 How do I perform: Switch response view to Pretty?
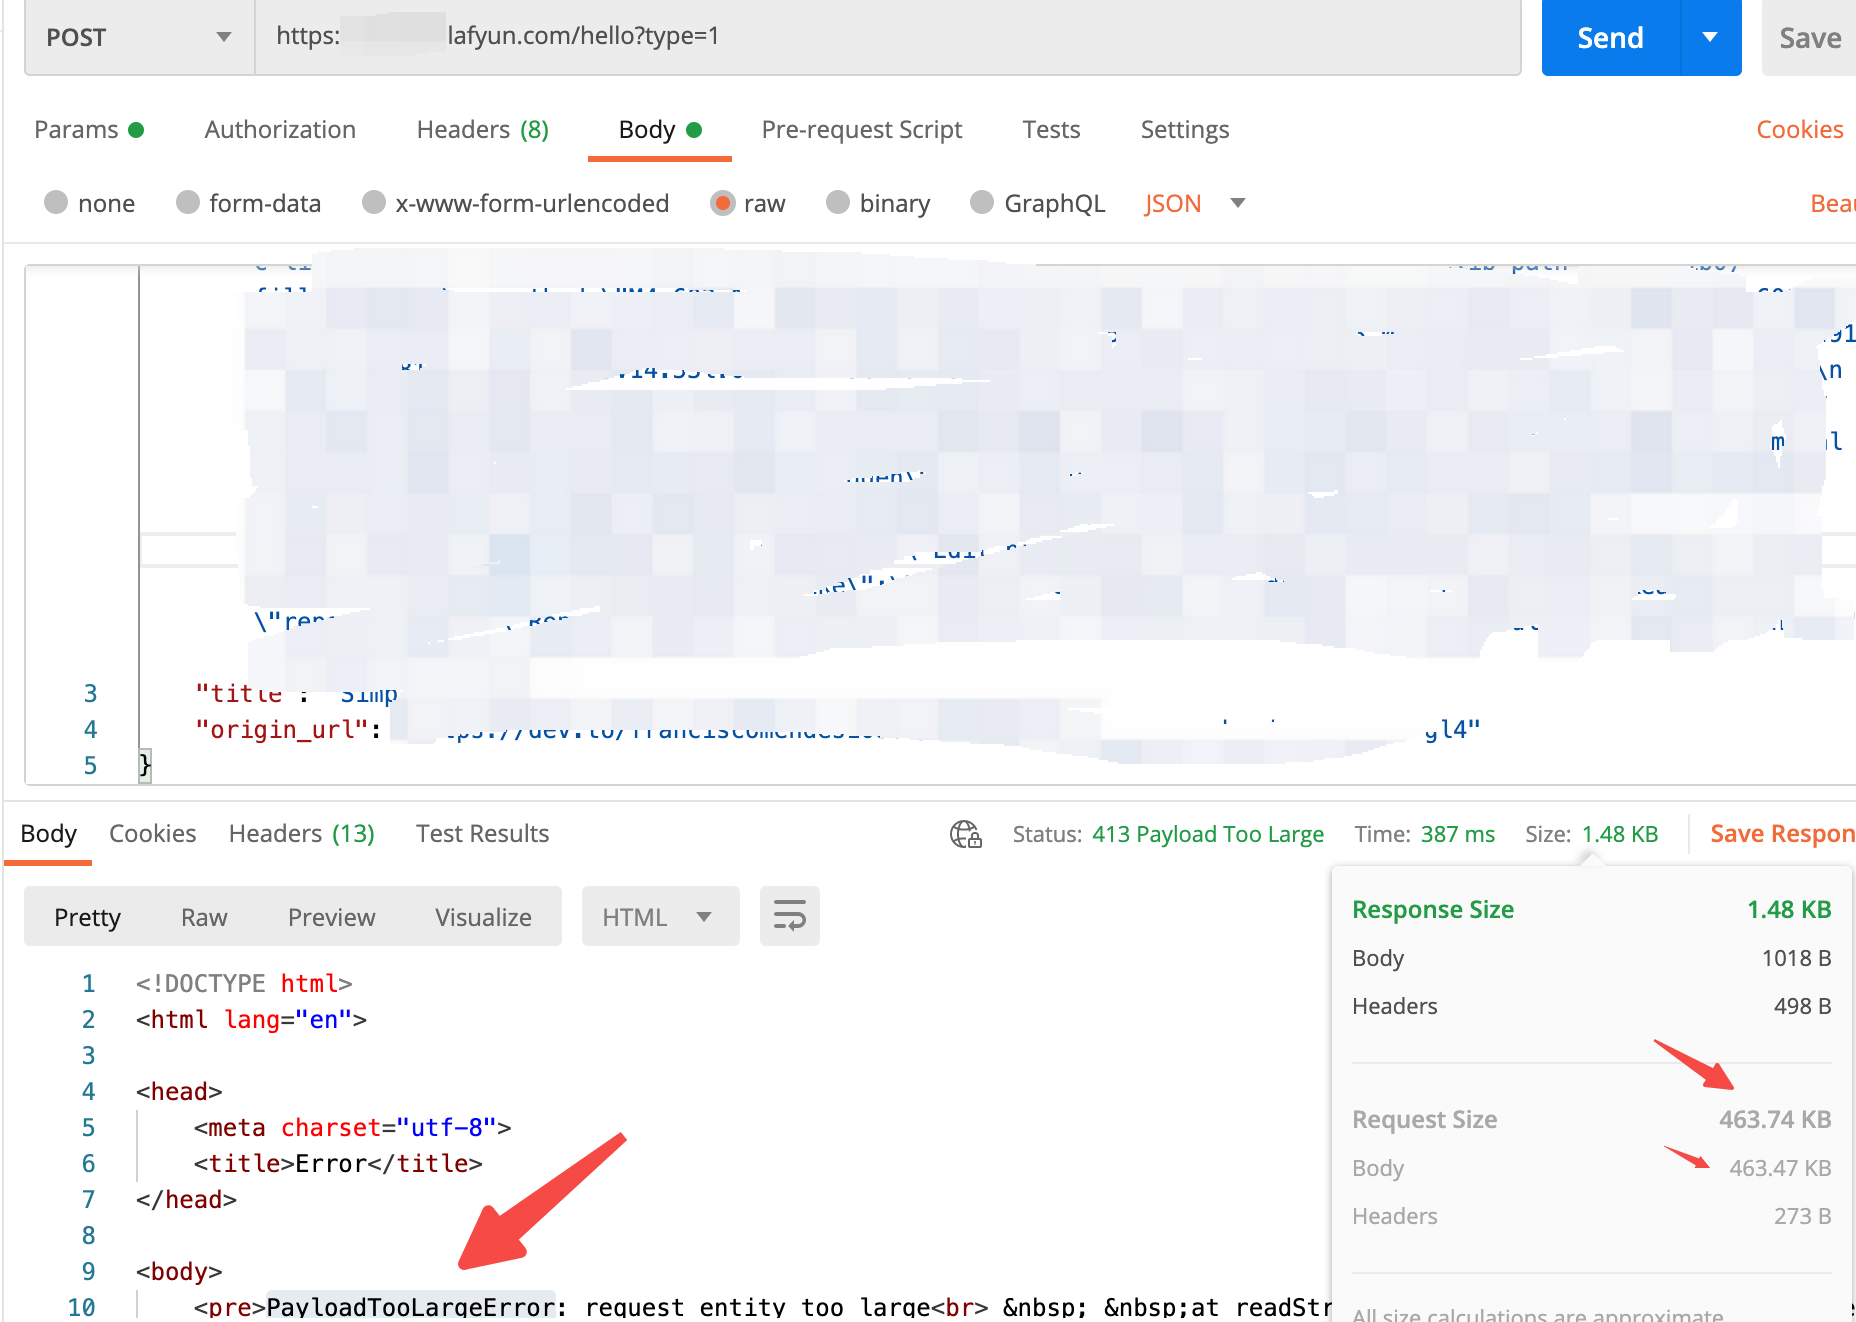(x=88, y=917)
